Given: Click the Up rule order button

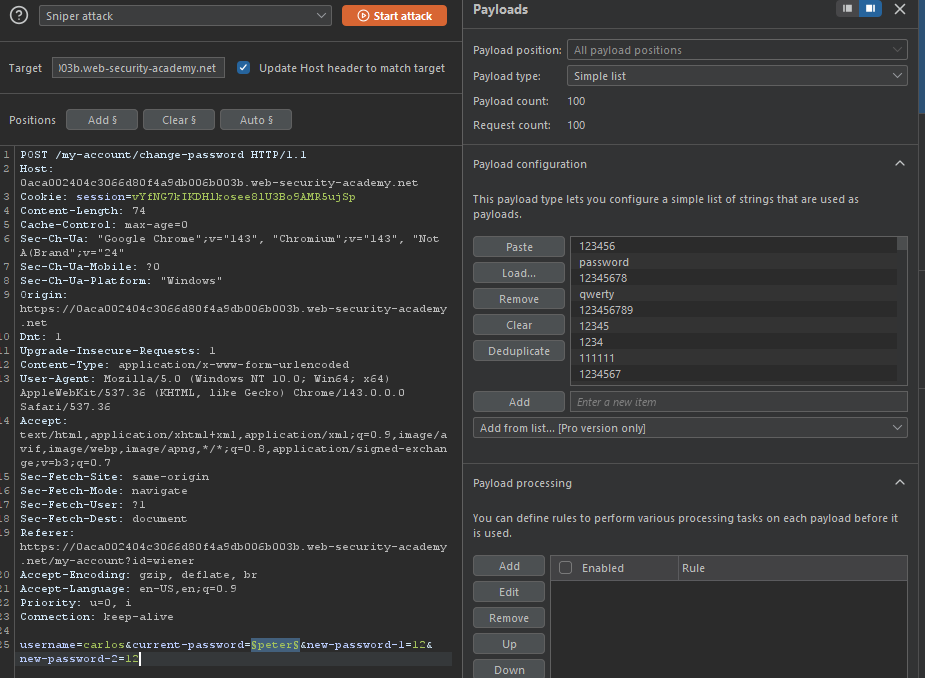Looking at the screenshot, I should (509, 644).
